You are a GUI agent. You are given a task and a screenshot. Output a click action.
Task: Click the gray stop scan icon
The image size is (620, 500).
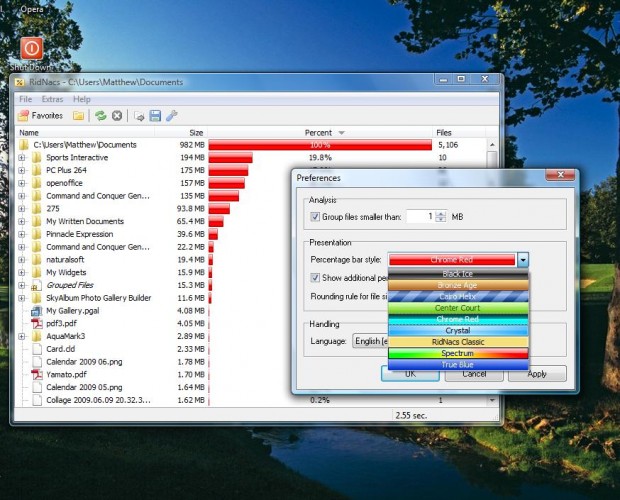[117, 116]
